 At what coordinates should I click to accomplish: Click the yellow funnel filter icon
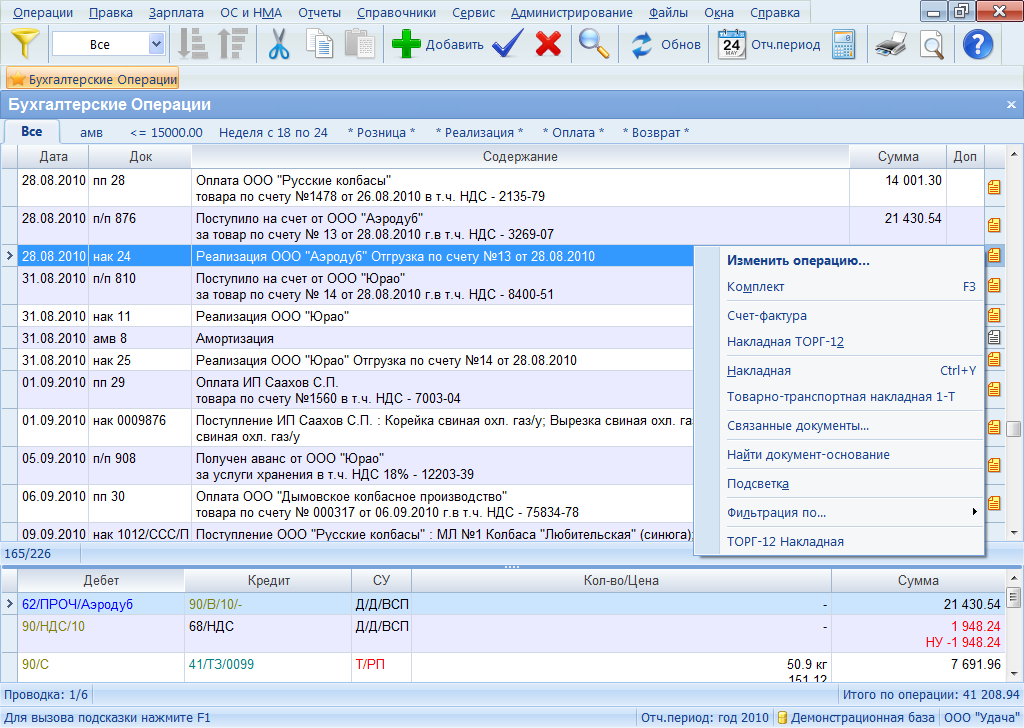pyautogui.click(x=25, y=44)
